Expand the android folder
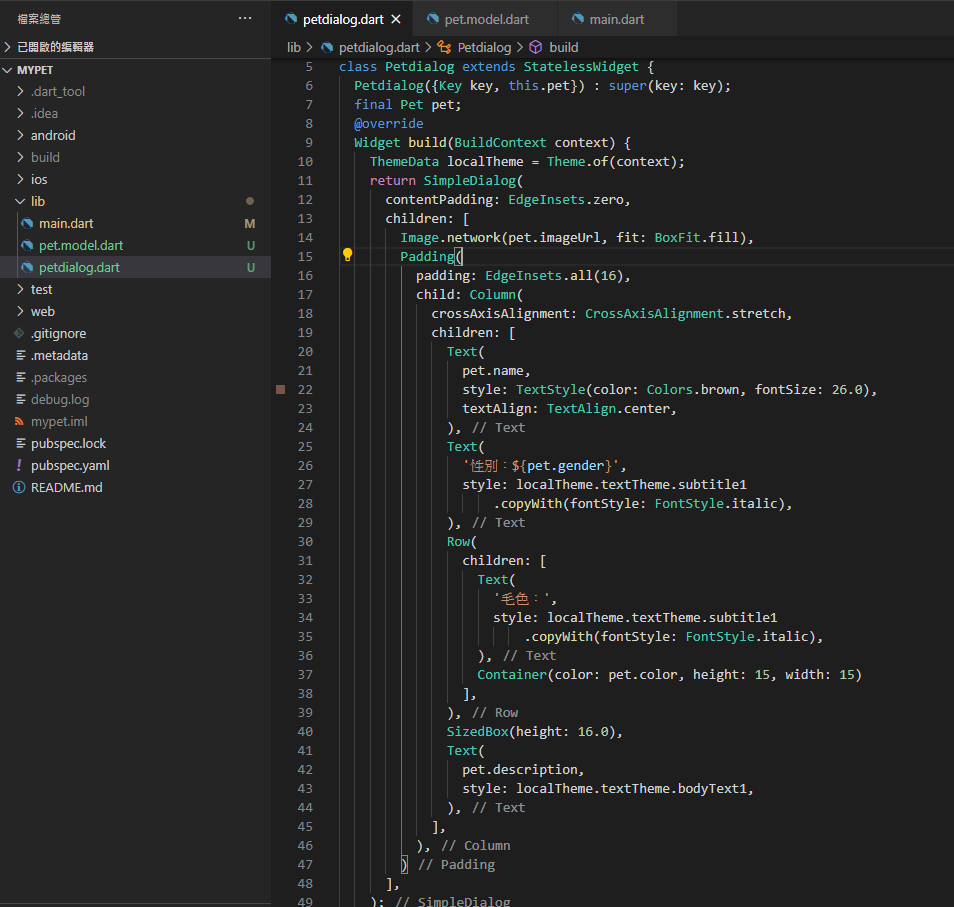This screenshot has width=954, height=907. click(x=53, y=135)
